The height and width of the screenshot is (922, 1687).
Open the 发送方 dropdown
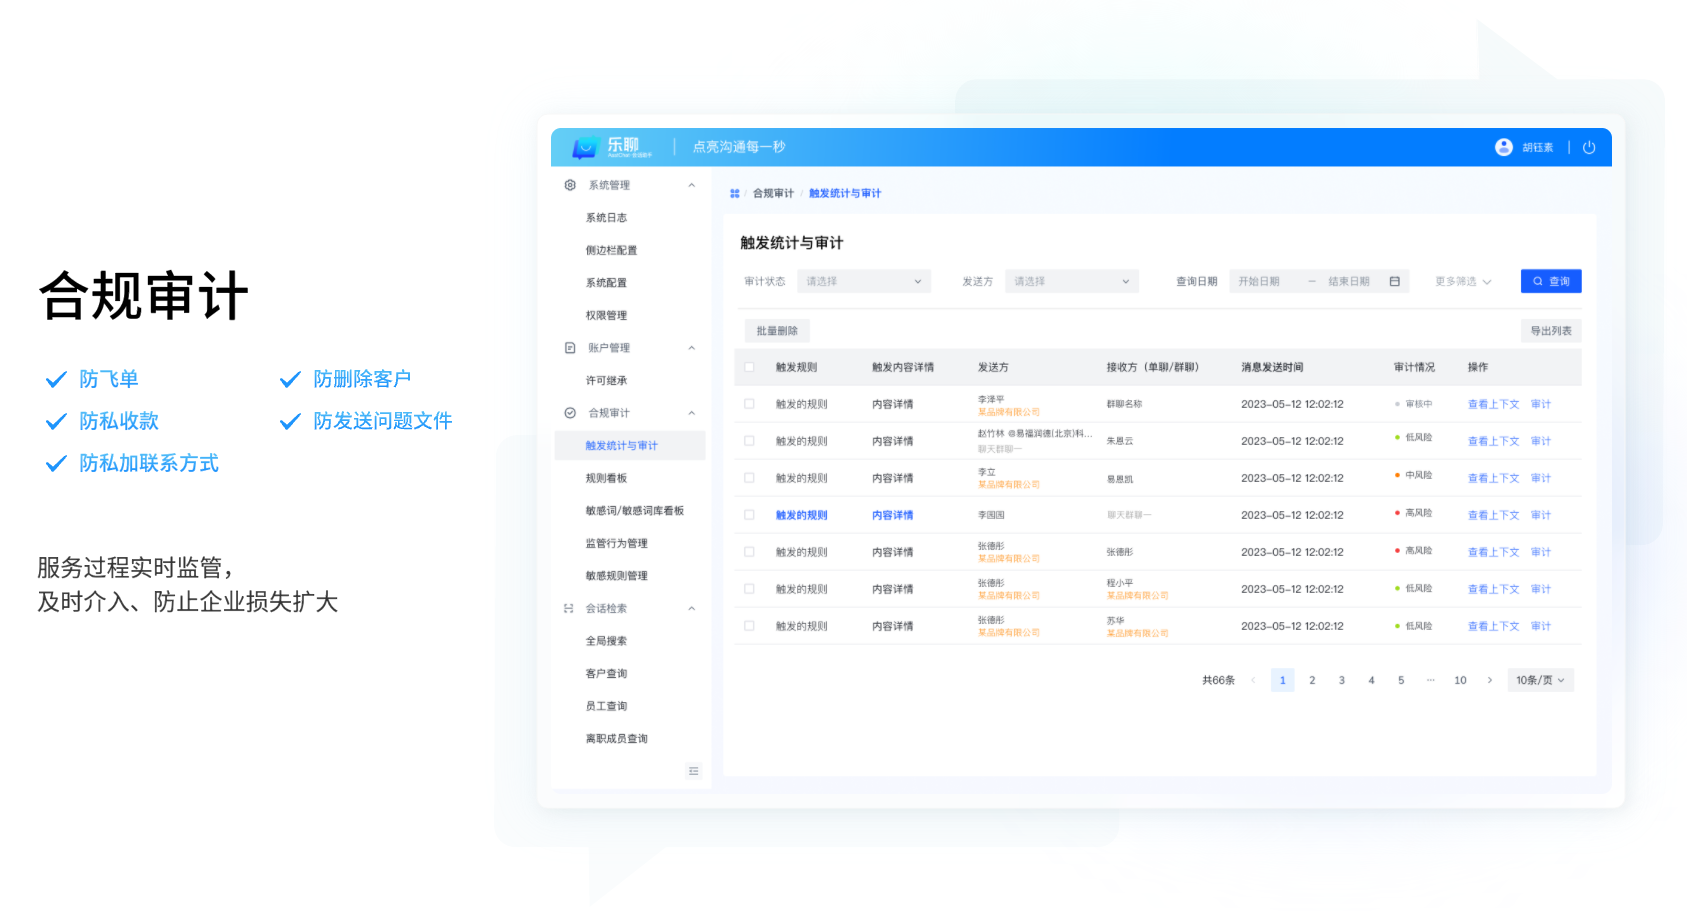coord(1072,282)
